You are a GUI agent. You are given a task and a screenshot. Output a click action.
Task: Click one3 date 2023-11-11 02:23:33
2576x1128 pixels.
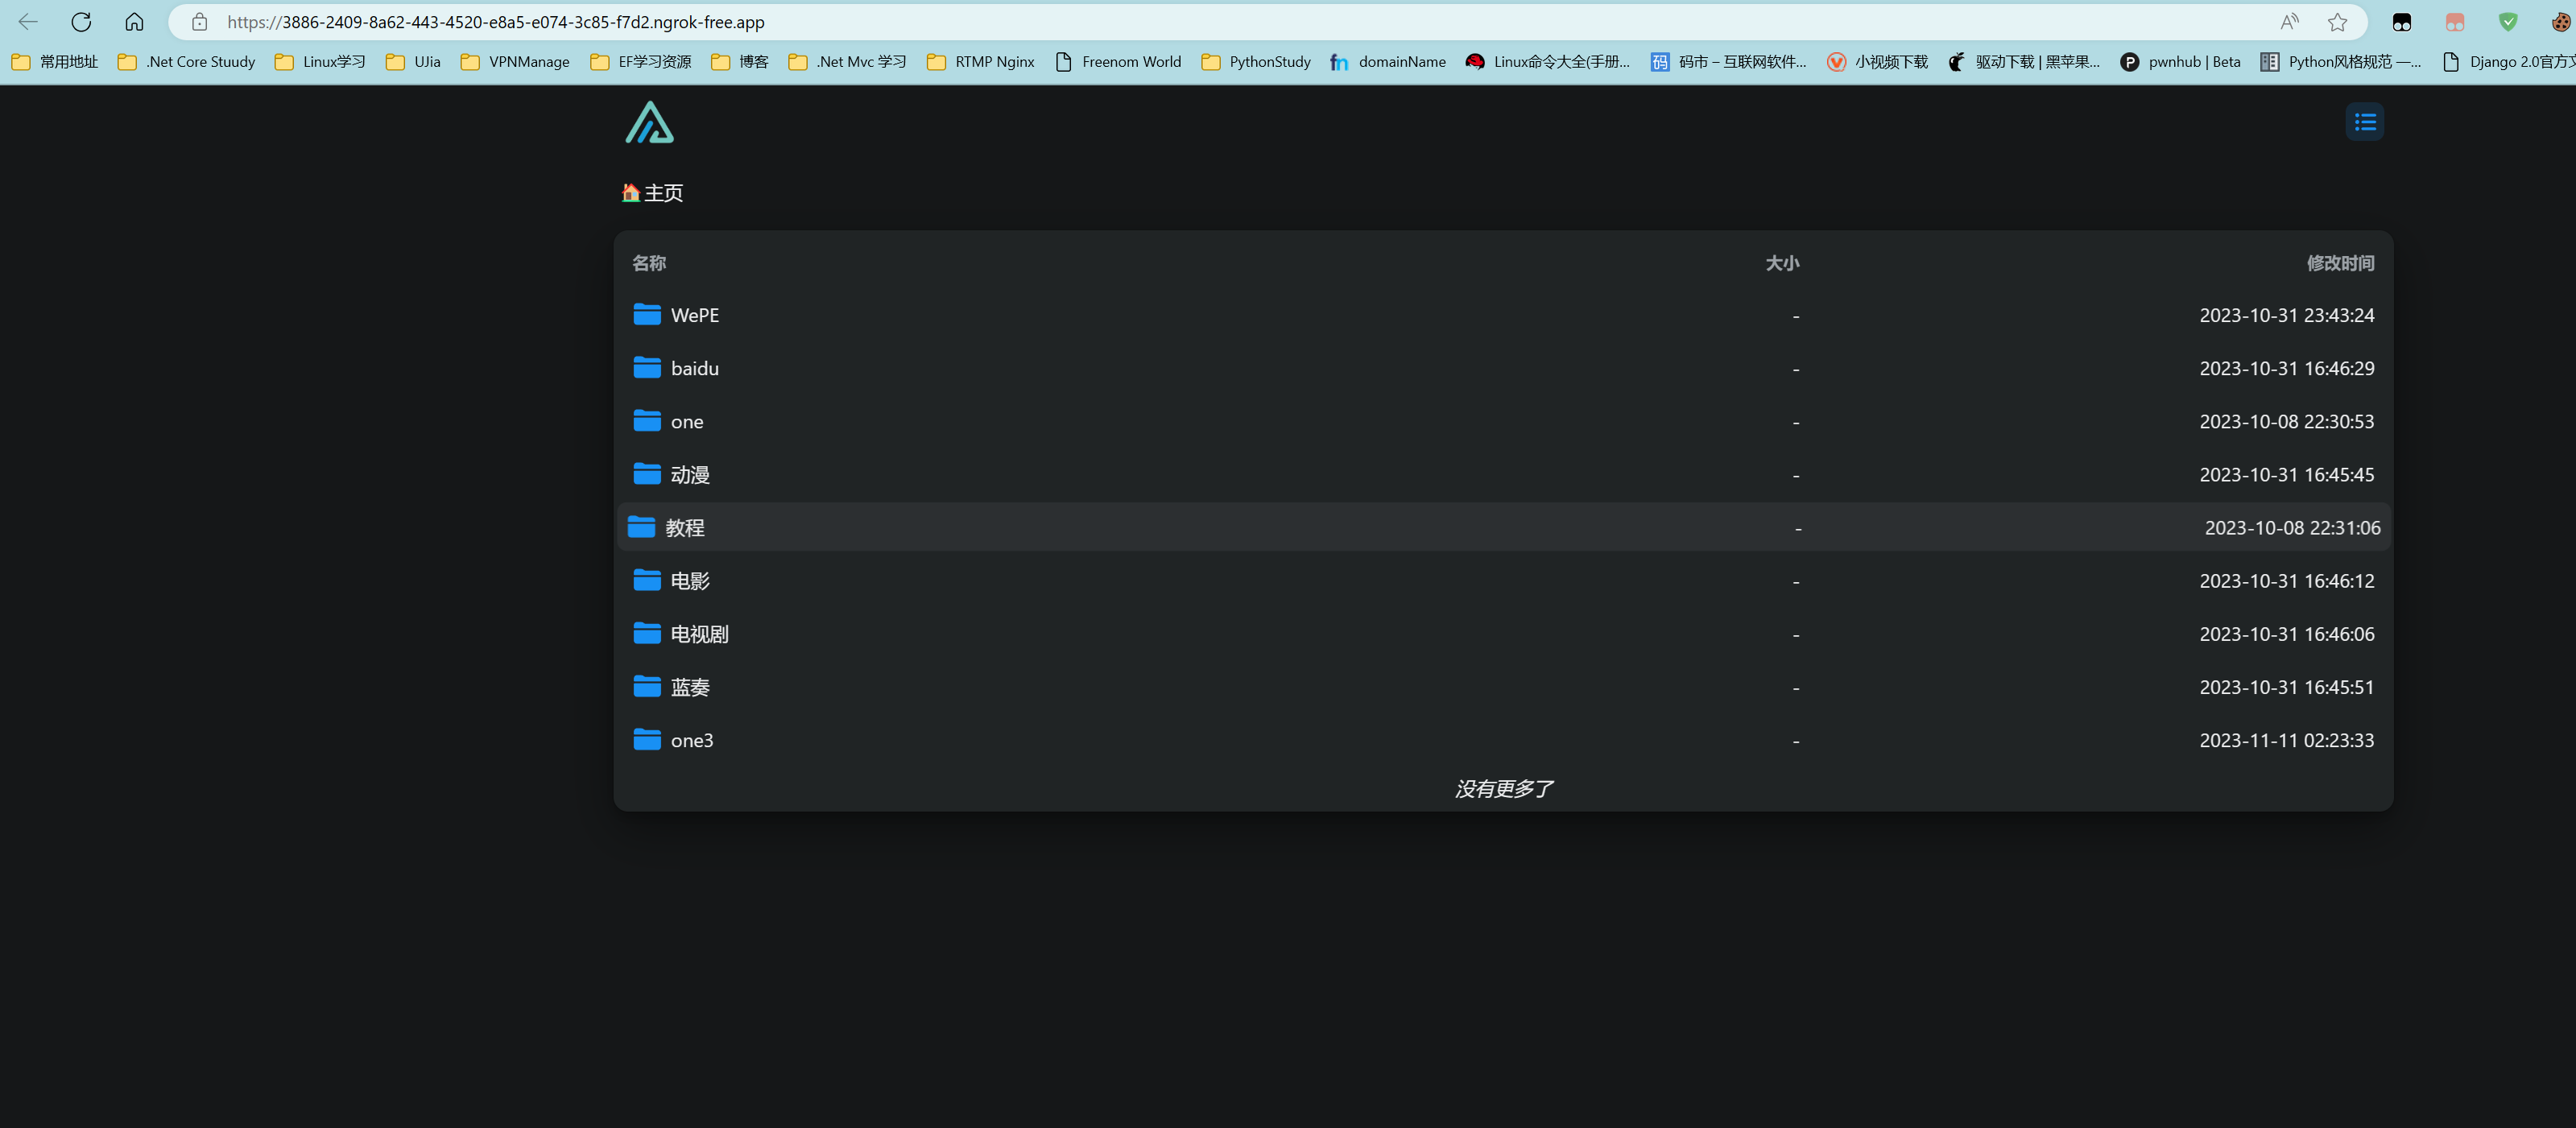[x=2286, y=740]
